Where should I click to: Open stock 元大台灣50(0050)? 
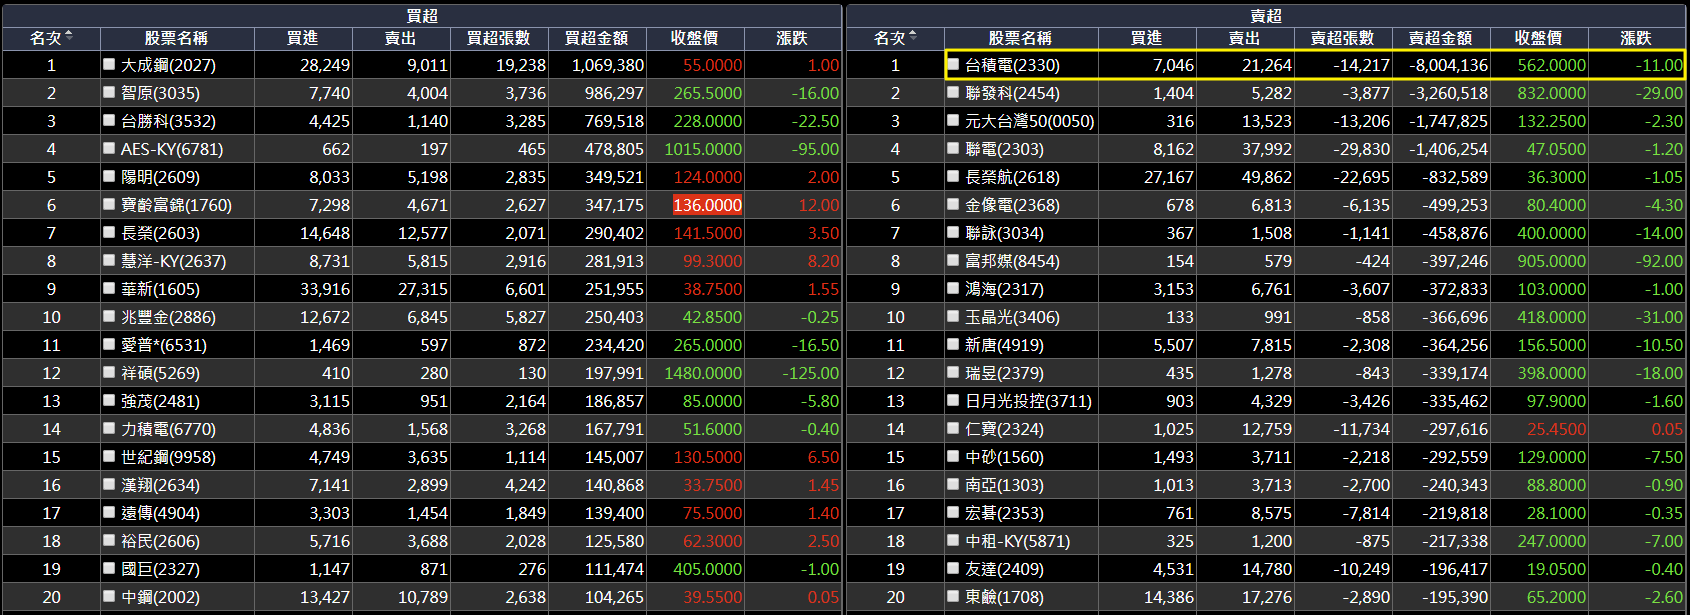click(1030, 121)
